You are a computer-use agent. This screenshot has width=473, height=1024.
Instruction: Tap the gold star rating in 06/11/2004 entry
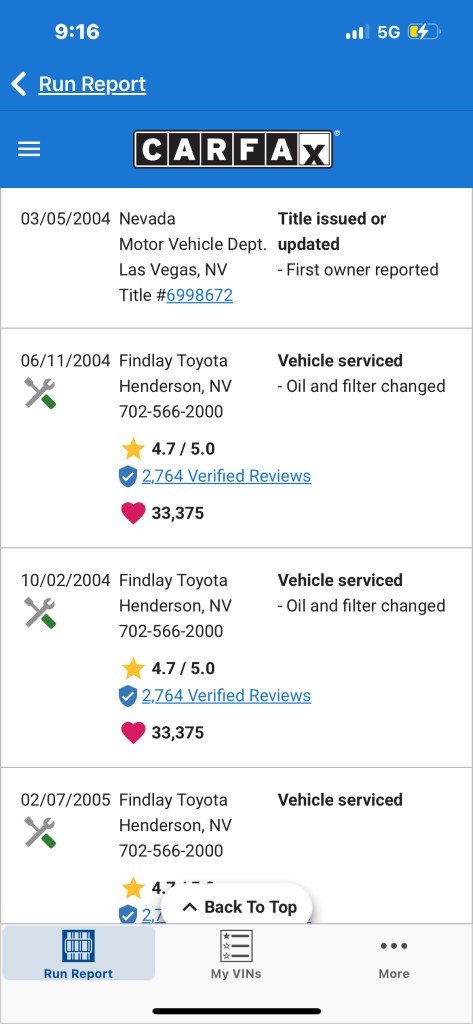[133, 449]
